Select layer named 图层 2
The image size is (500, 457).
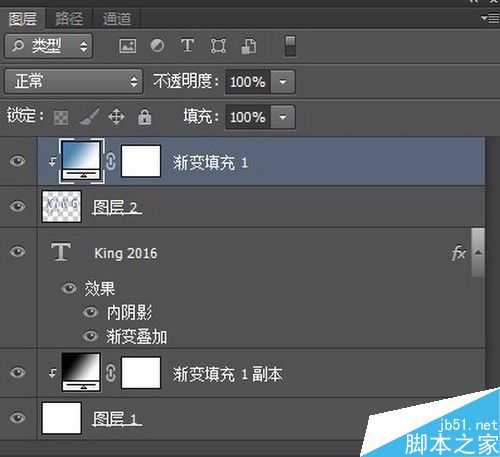pos(117,208)
